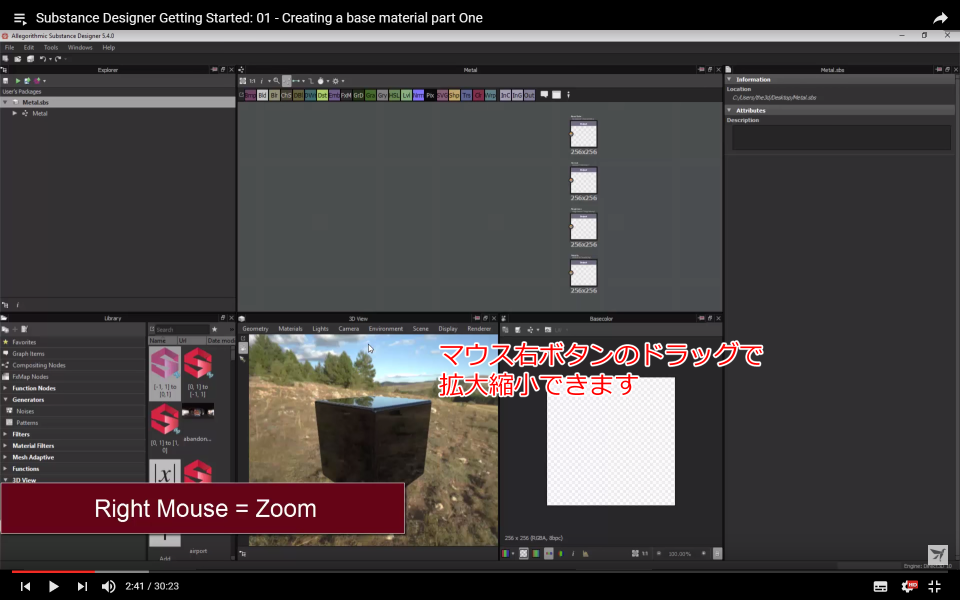Add an Output (Out) node

[530, 95]
